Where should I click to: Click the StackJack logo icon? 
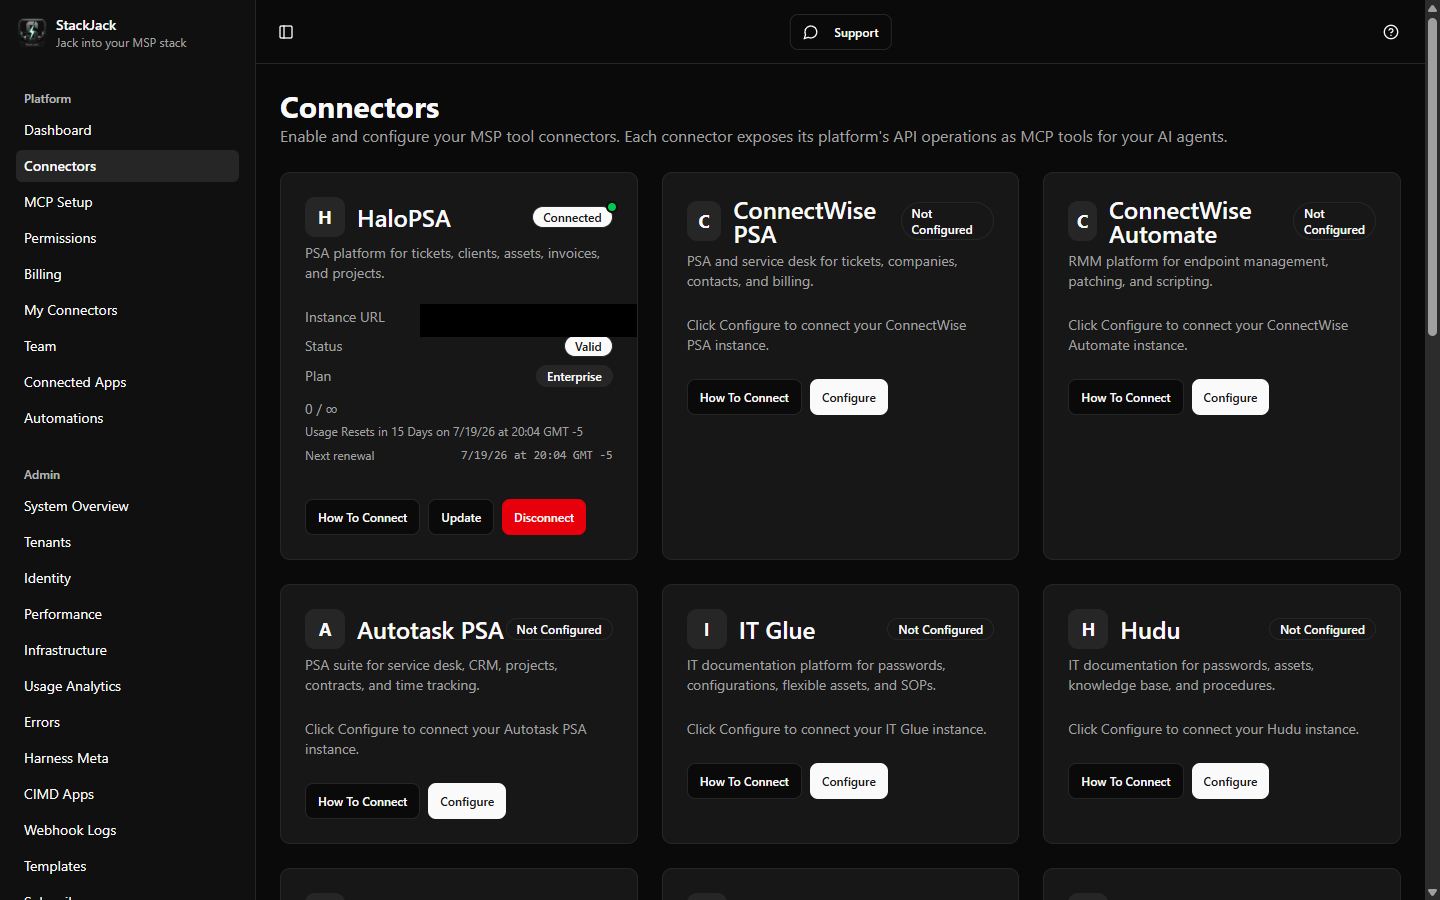click(32, 32)
